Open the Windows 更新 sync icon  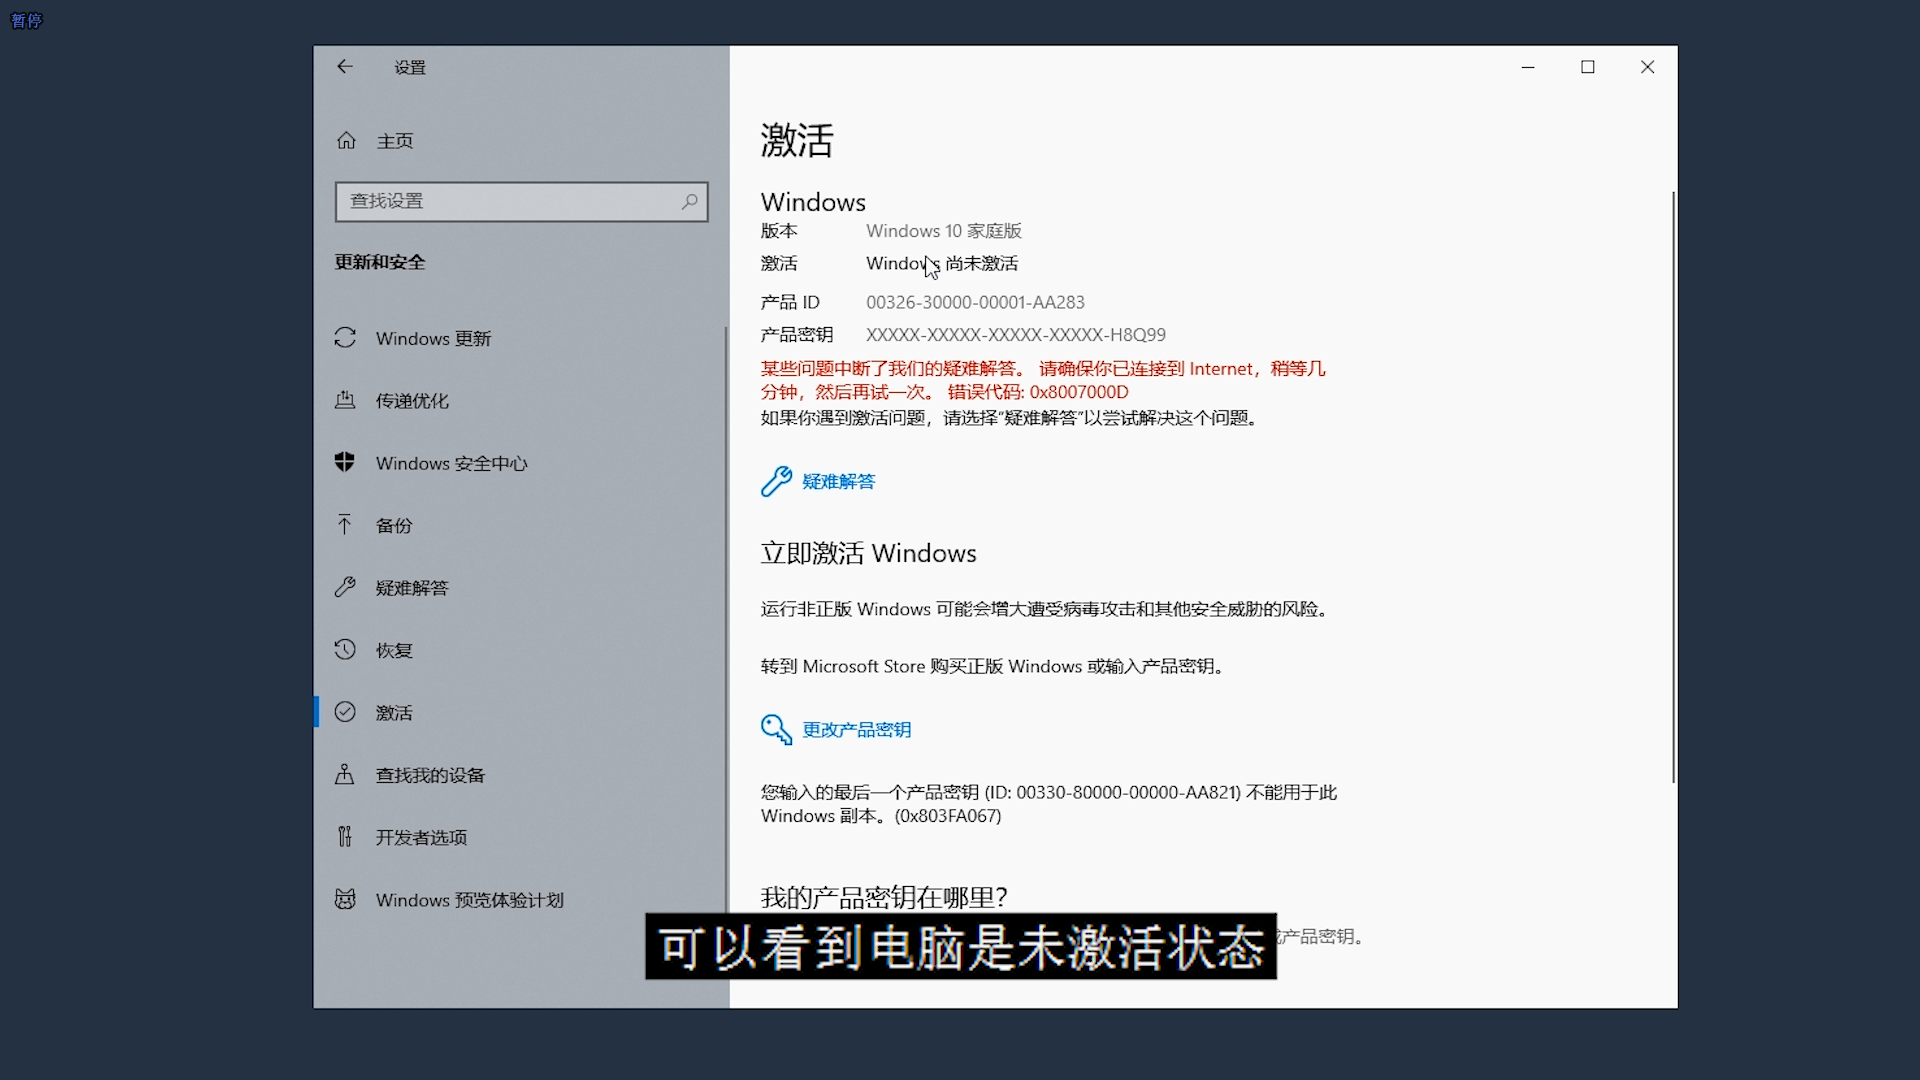[x=345, y=338]
